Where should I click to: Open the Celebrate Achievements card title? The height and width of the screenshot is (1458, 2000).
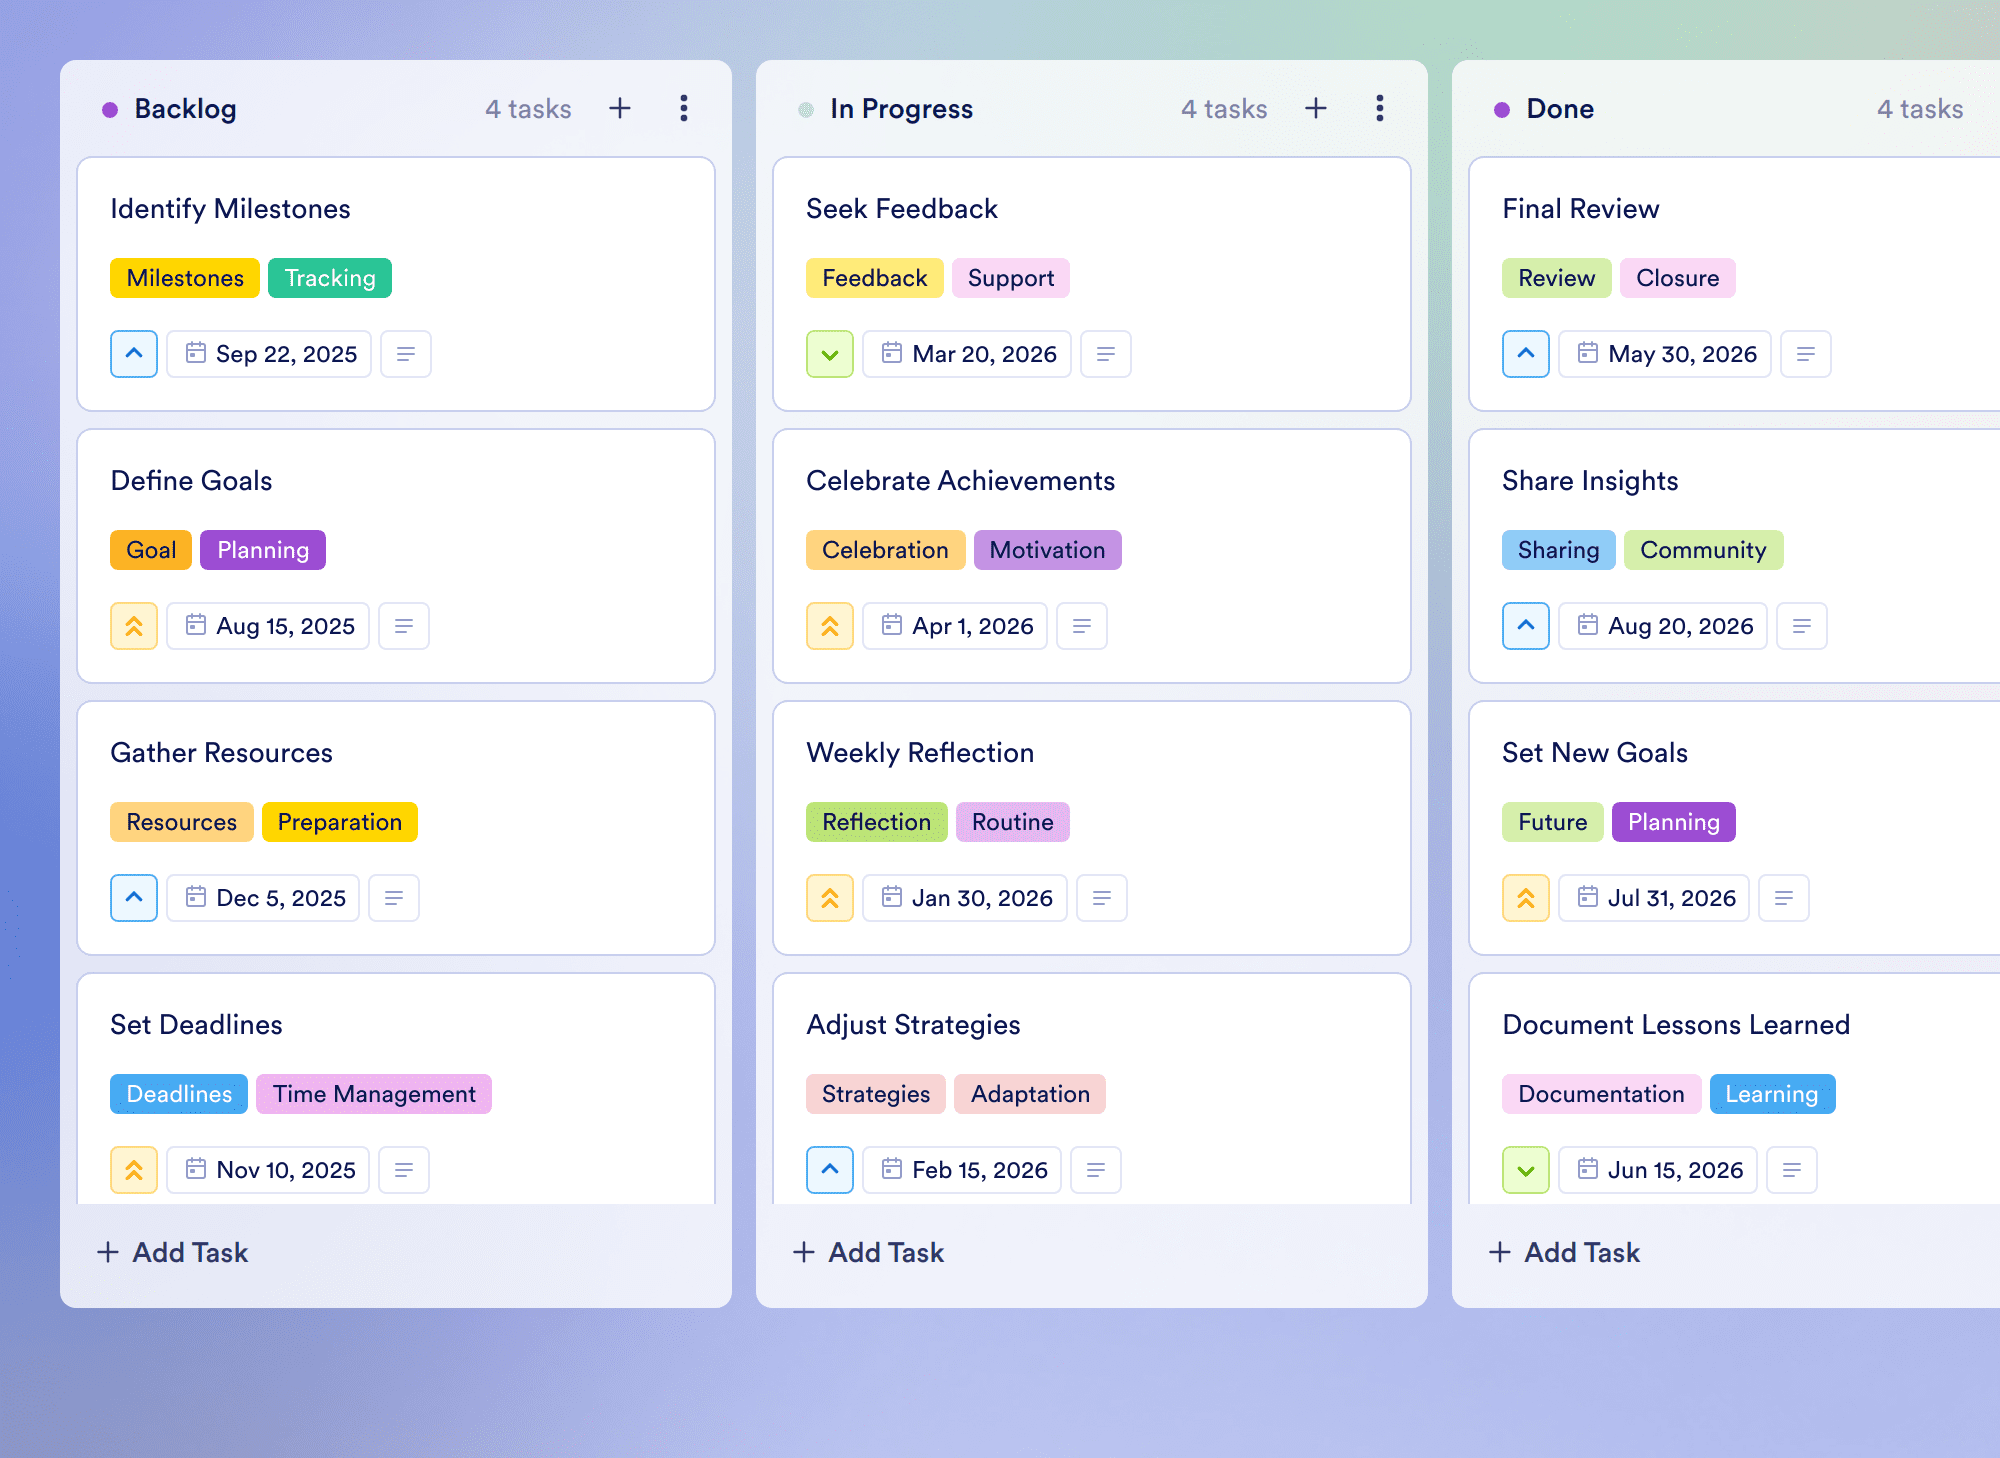(x=960, y=480)
